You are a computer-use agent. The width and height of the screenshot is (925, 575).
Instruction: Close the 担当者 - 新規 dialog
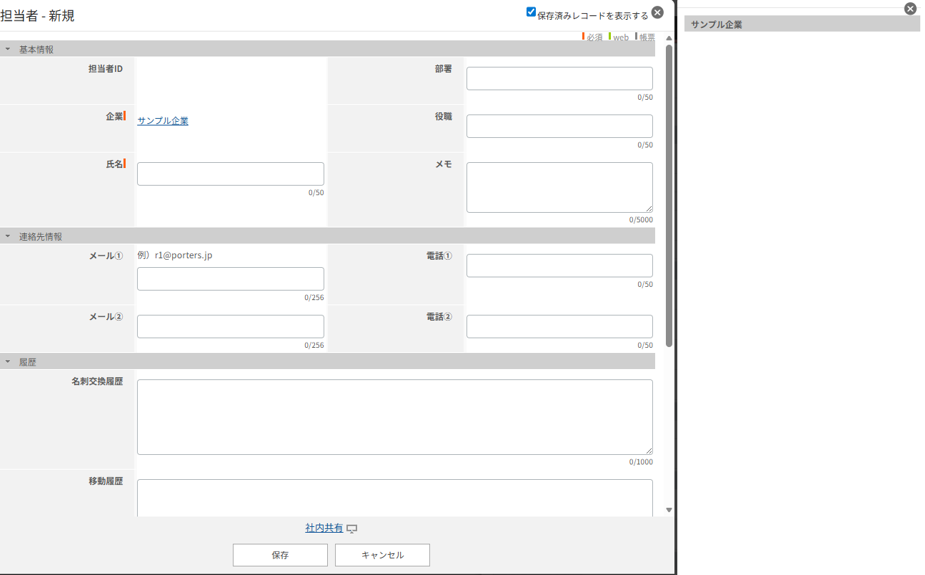point(657,13)
